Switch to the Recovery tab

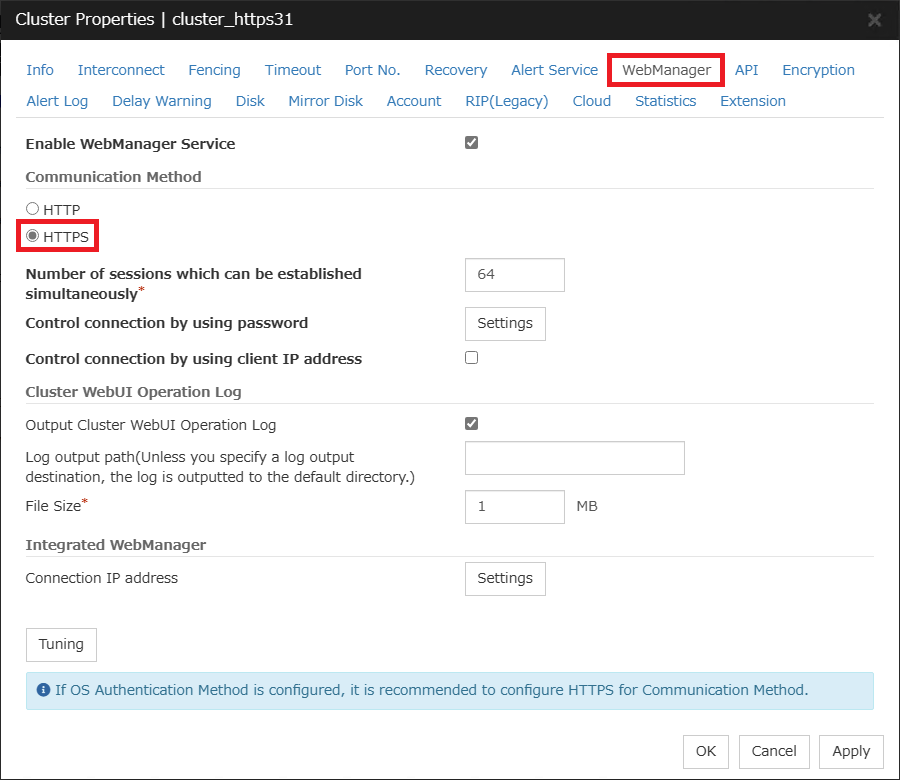pos(455,70)
